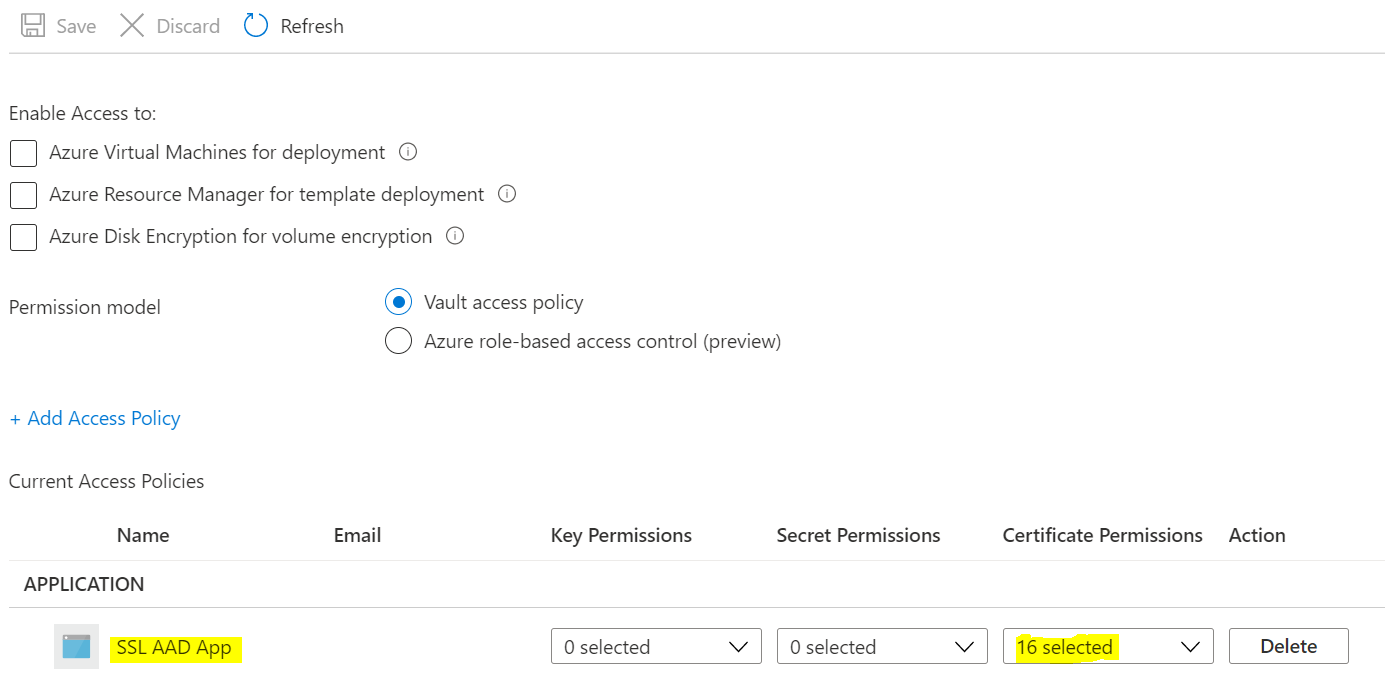Click info icon next to Disk Encryption

click(455, 236)
